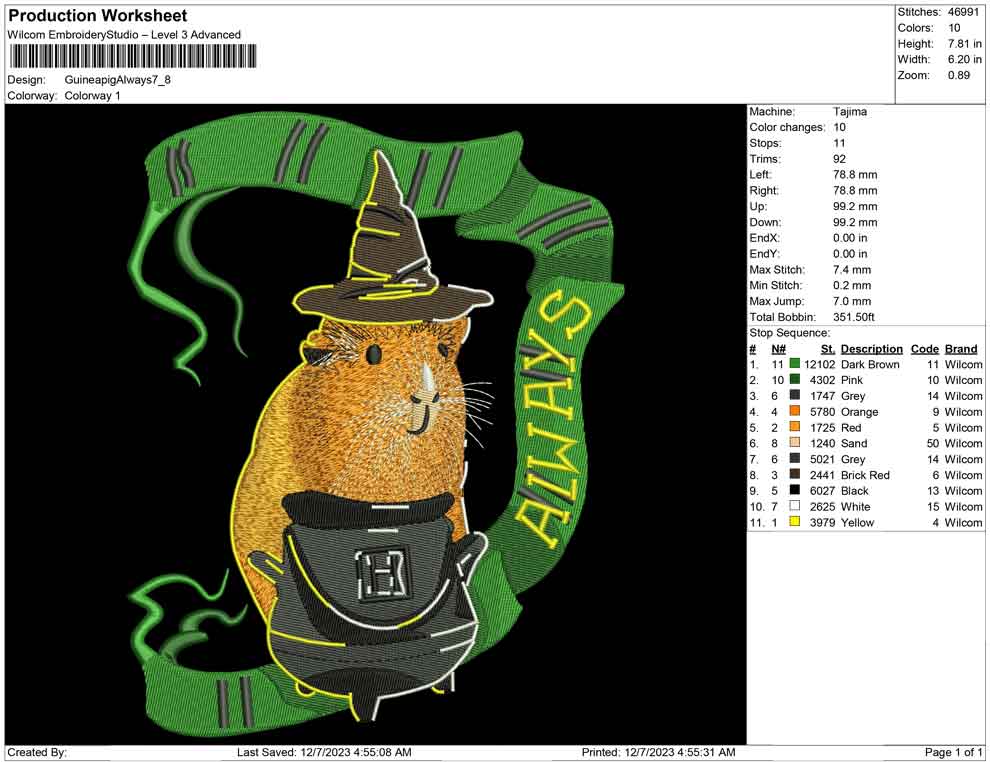990x762 pixels.
Task: Click the 'Brand' column header
Action: (961, 348)
